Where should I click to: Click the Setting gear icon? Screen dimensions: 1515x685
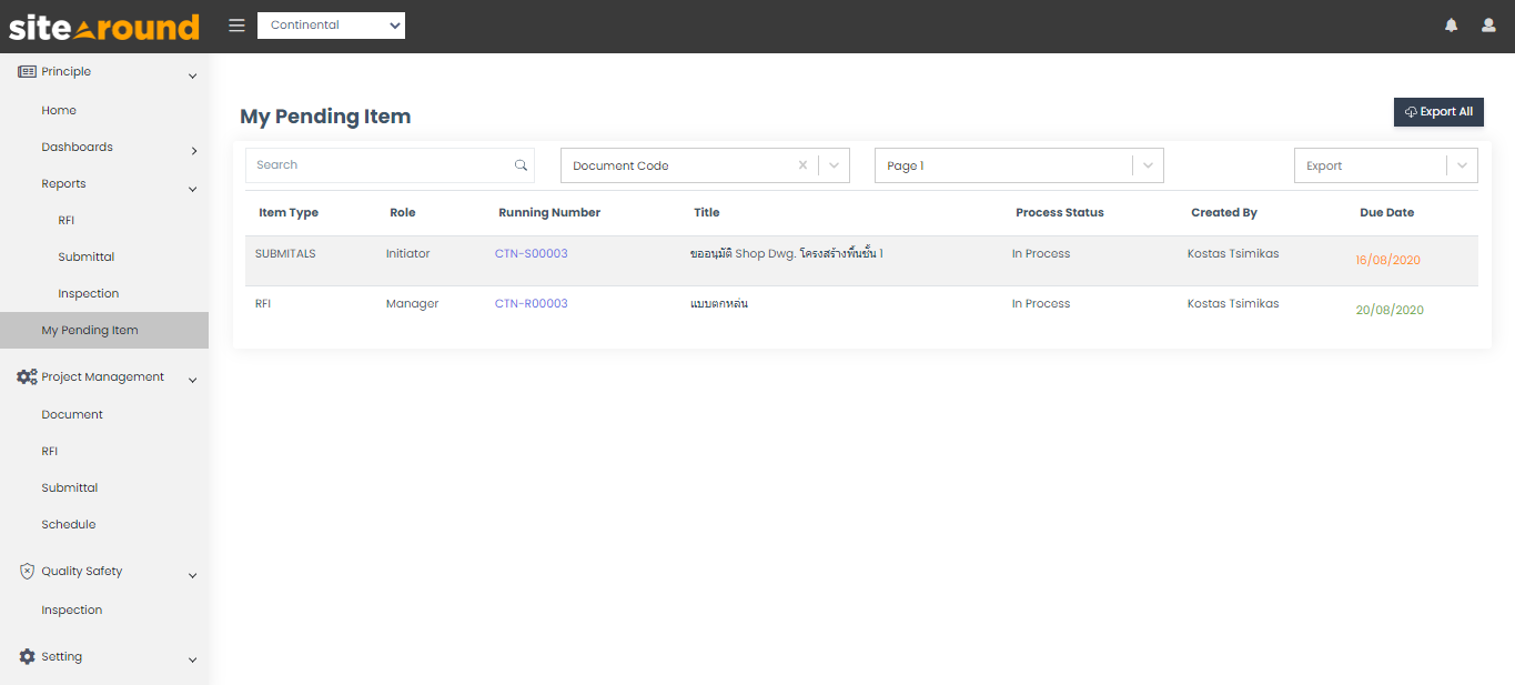point(27,657)
